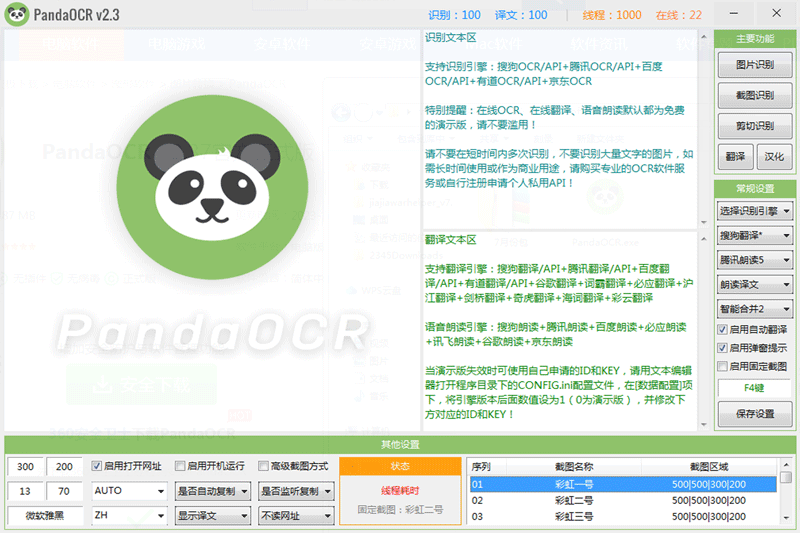Click scroll-down arrow of 识别文本区

pos(704,222)
